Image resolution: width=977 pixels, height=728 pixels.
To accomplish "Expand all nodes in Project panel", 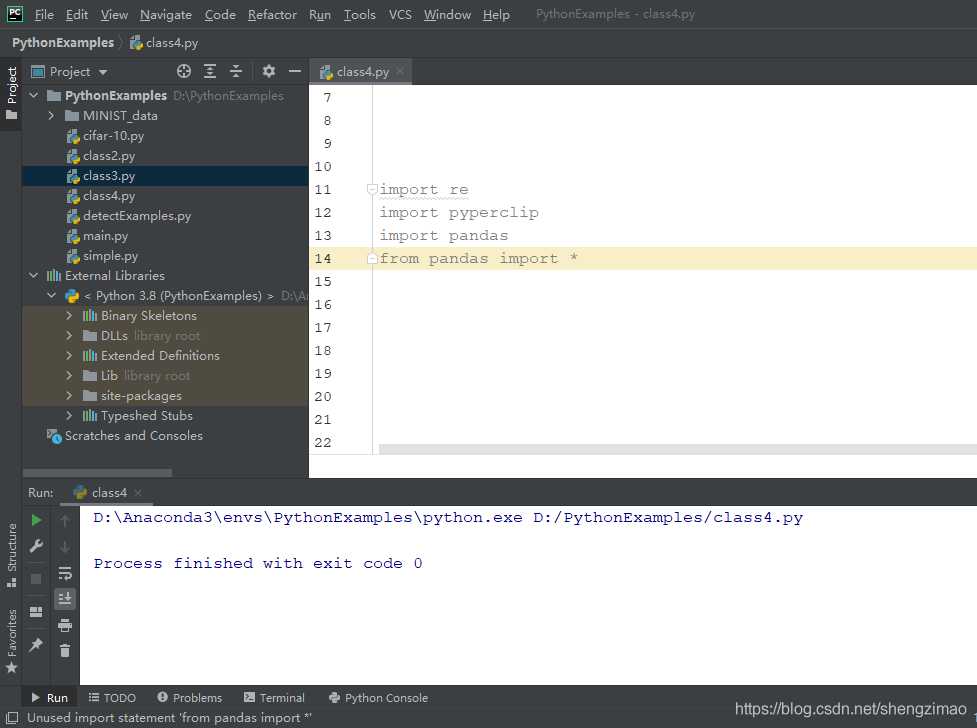I will point(210,71).
